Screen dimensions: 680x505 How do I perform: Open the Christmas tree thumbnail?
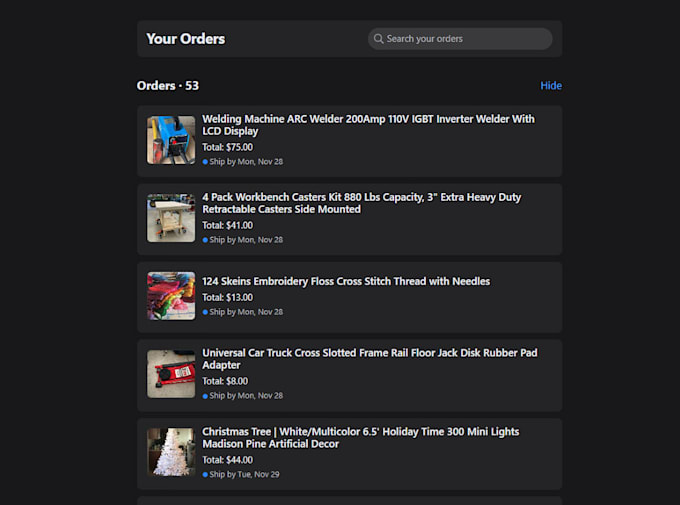click(x=171, y=452)
